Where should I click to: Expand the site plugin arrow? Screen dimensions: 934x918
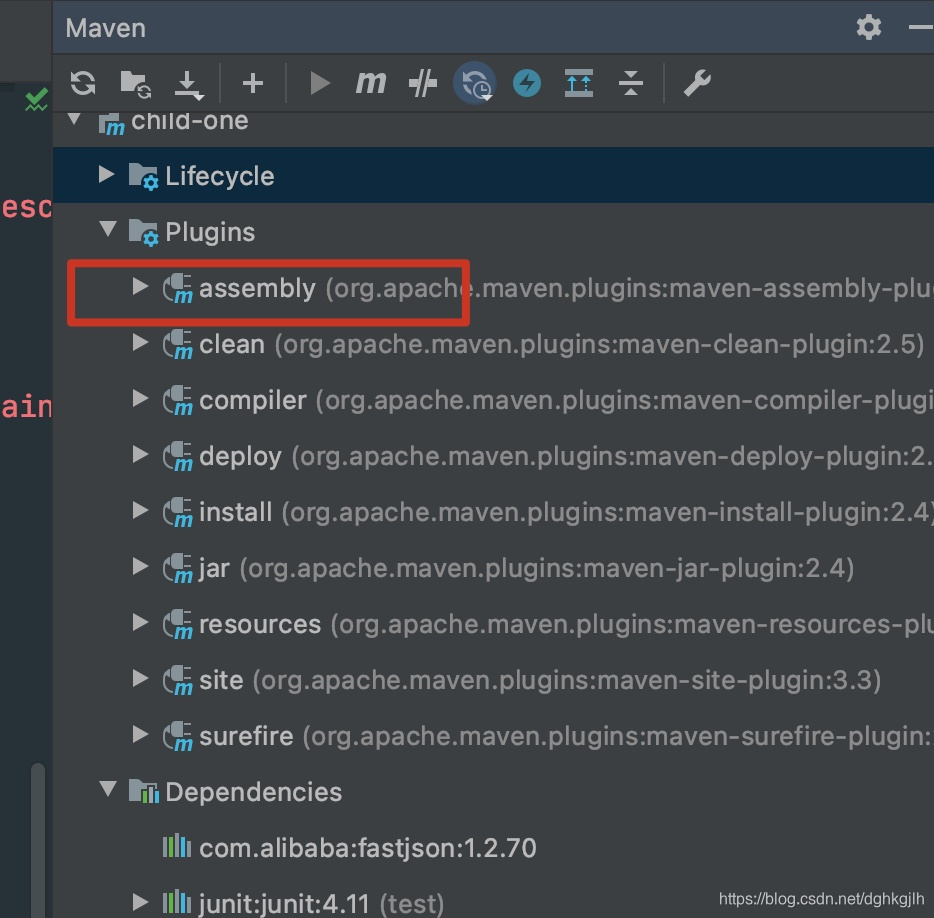tap(141, 679)
